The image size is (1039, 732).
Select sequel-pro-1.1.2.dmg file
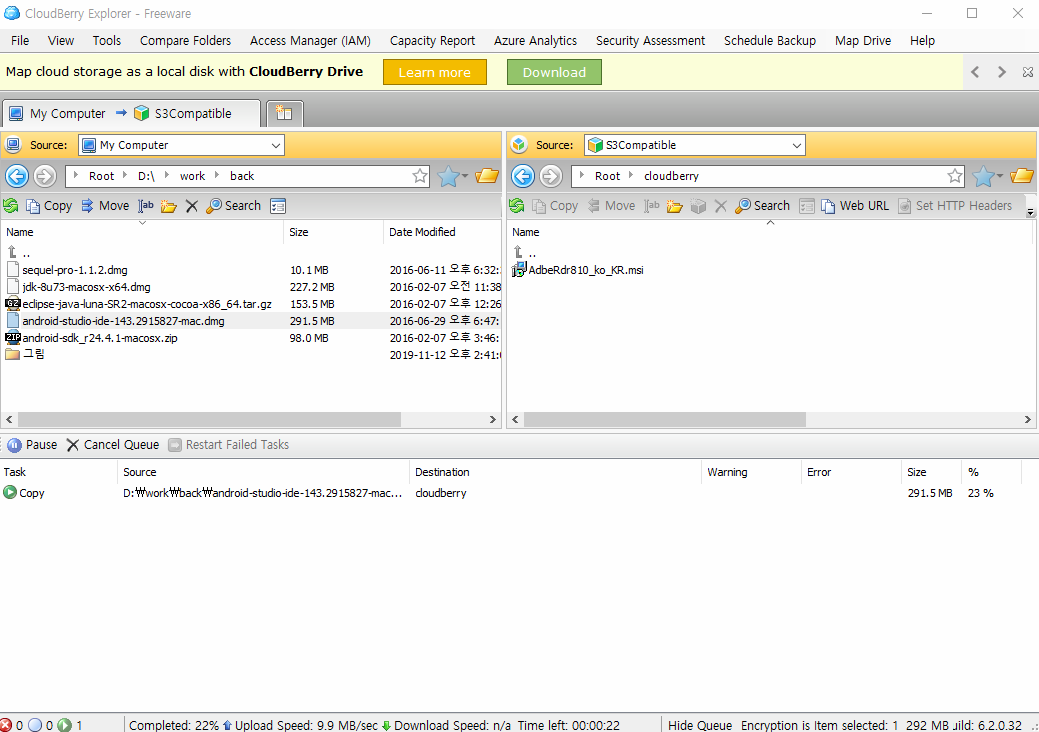[74, 270]
